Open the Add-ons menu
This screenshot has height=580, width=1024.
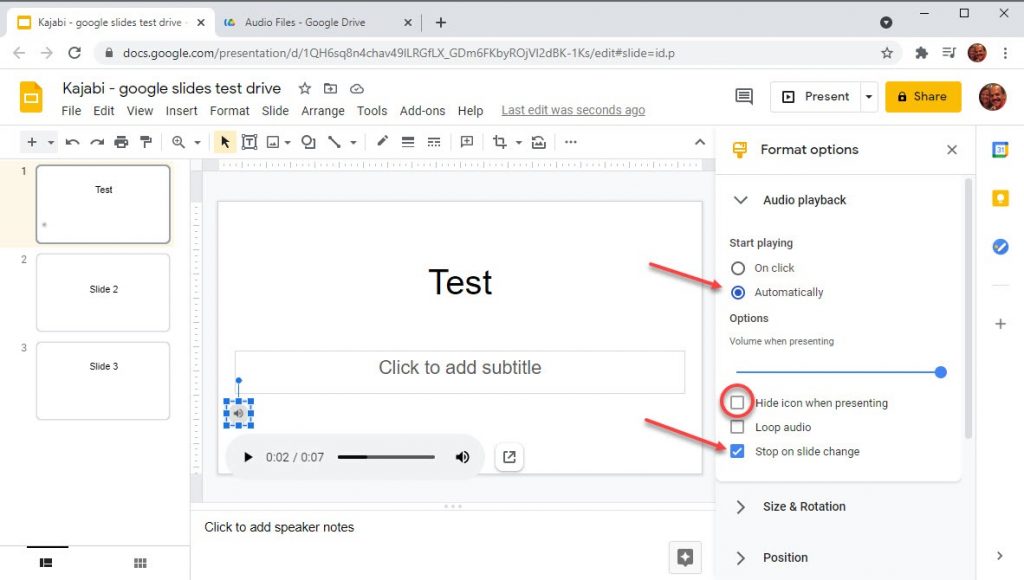pyautogui.click(x=423, y=111)
